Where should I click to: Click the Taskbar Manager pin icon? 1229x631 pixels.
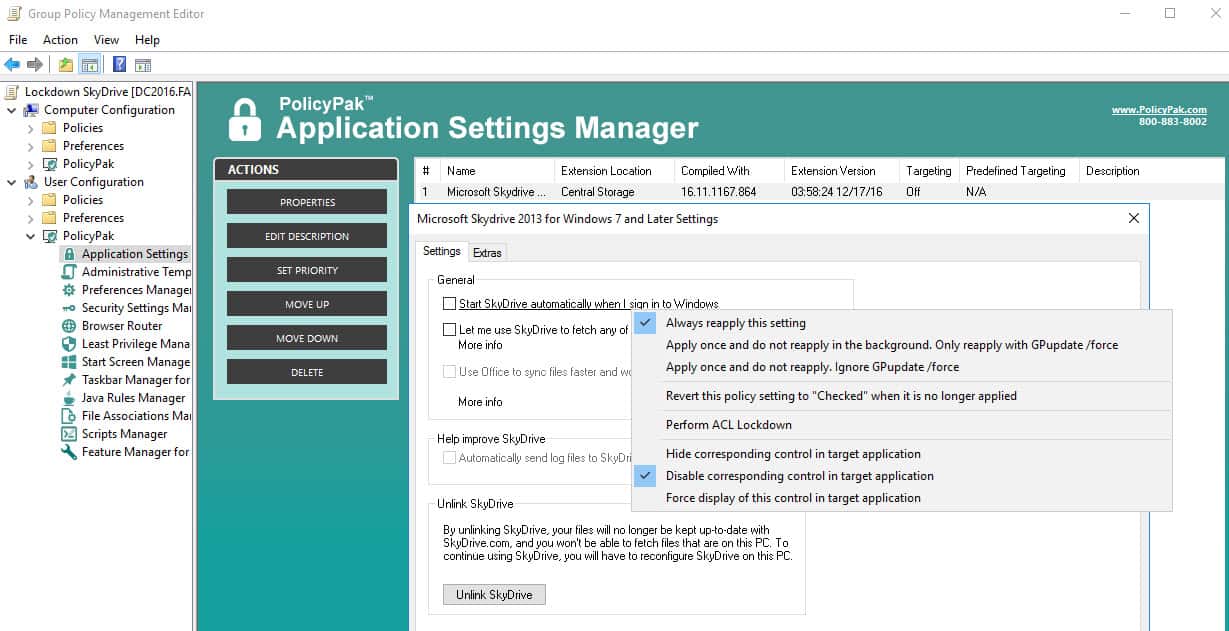click(69, 380)
